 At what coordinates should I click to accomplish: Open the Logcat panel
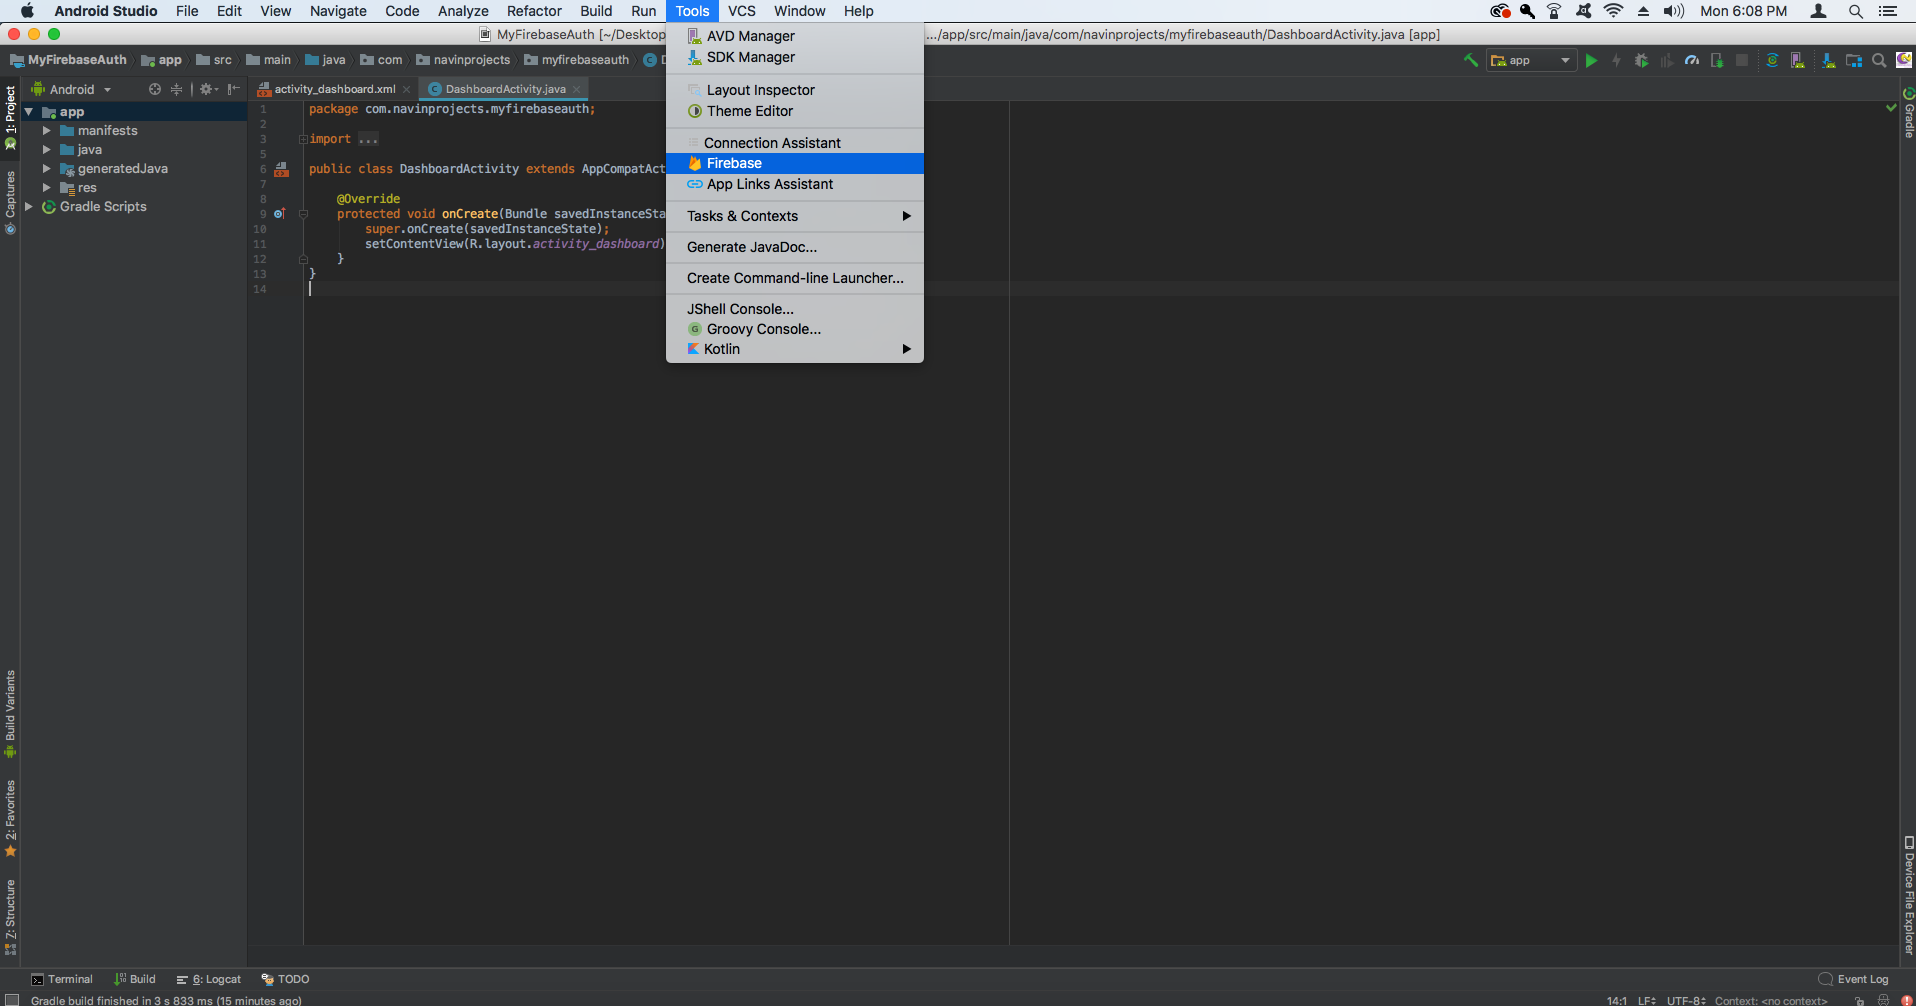click(209, 978)
